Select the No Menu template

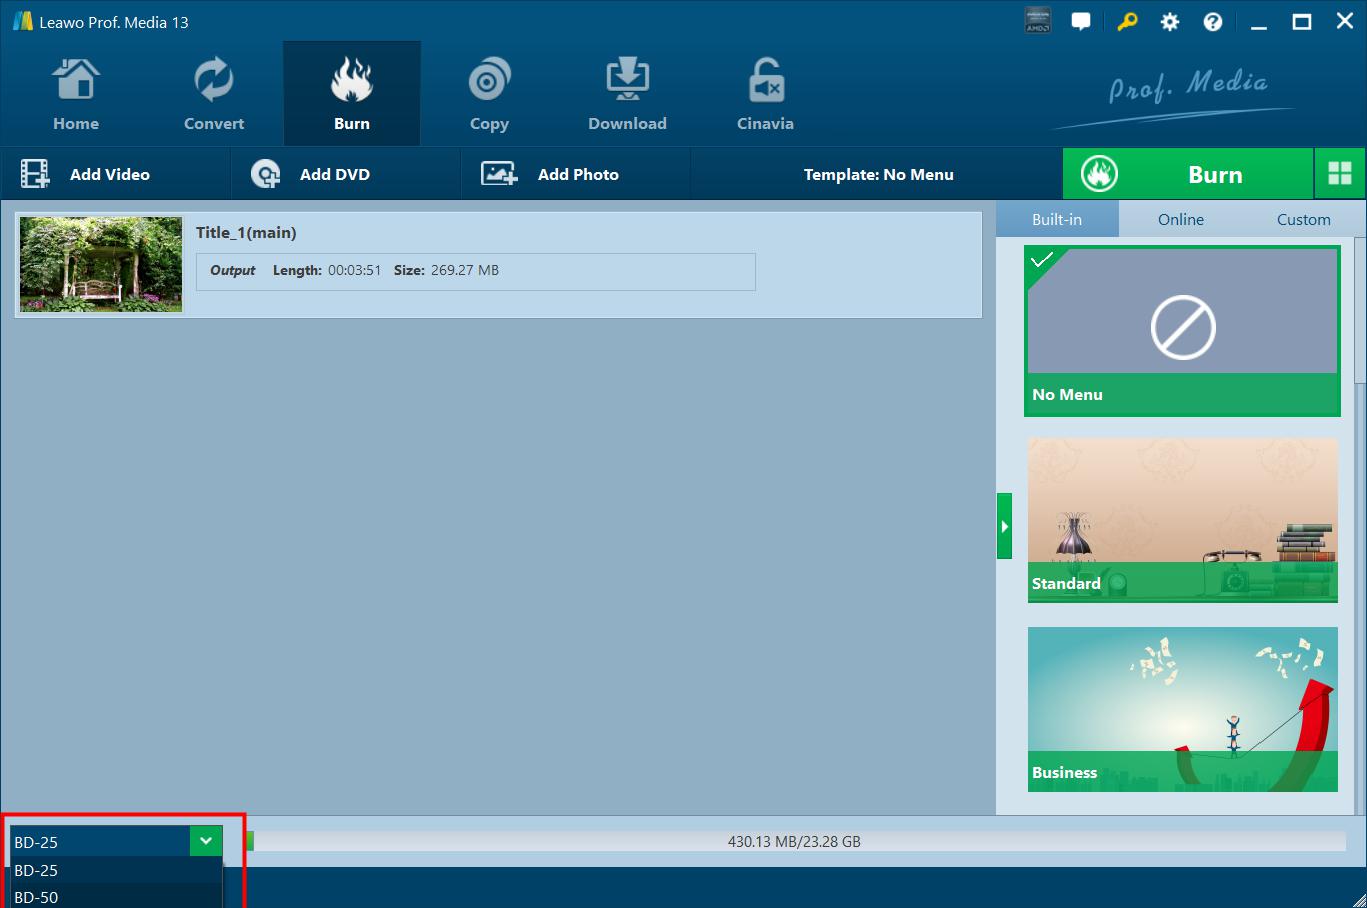click(1182, 330)
